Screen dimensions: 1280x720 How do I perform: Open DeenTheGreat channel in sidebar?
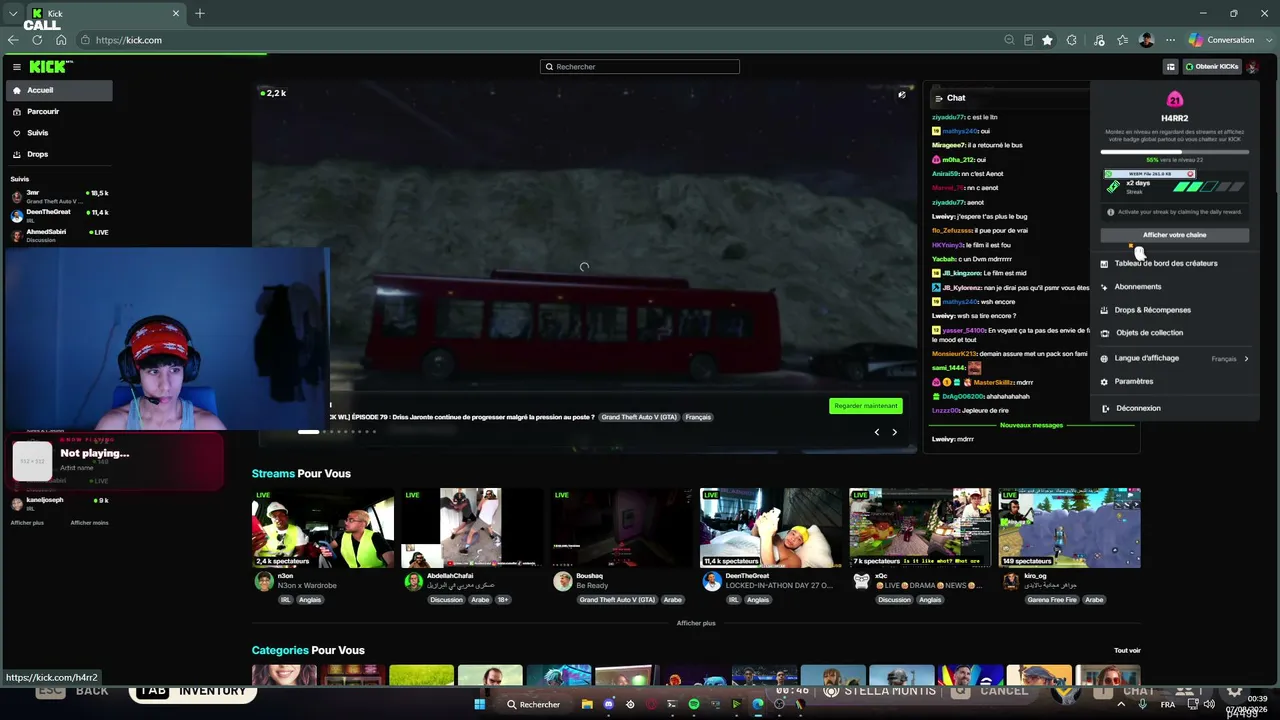[59, 214]
